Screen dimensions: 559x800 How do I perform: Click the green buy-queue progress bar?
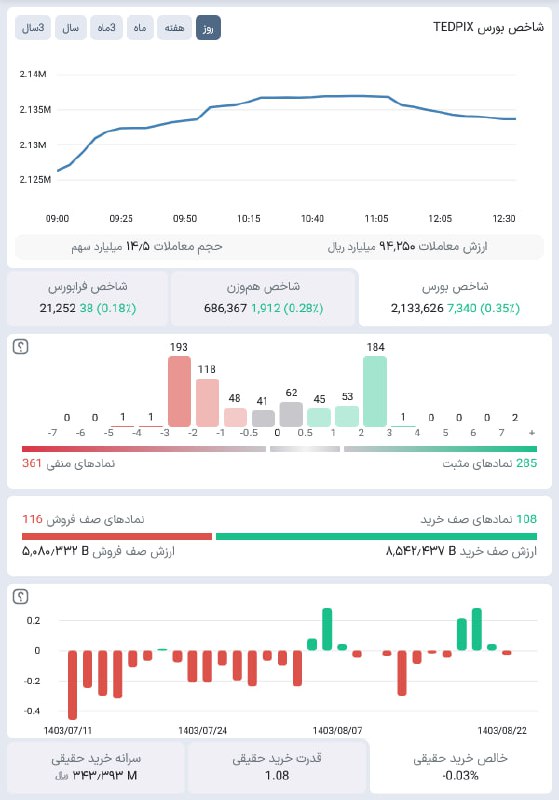pos(376,536)
